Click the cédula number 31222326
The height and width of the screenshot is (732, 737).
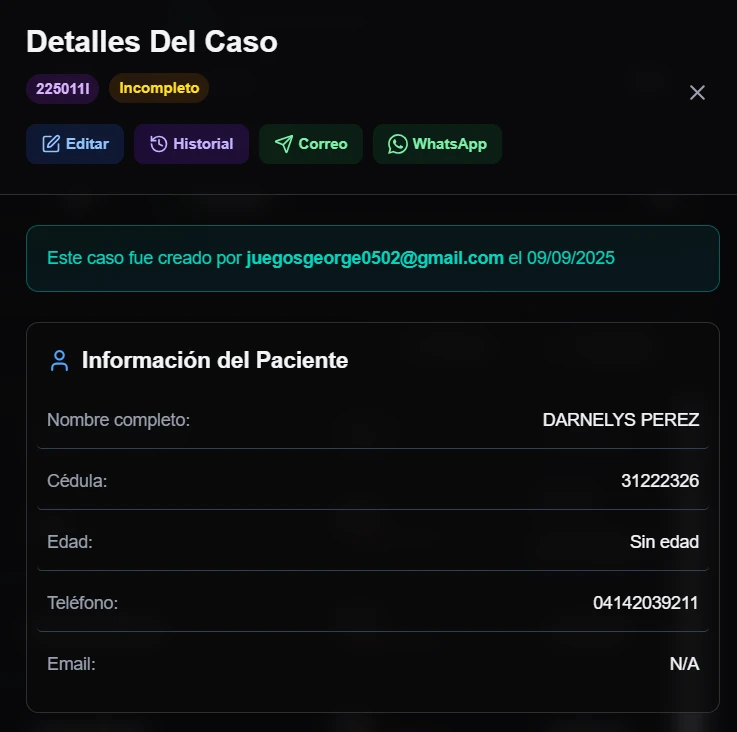tap(659, 481)
